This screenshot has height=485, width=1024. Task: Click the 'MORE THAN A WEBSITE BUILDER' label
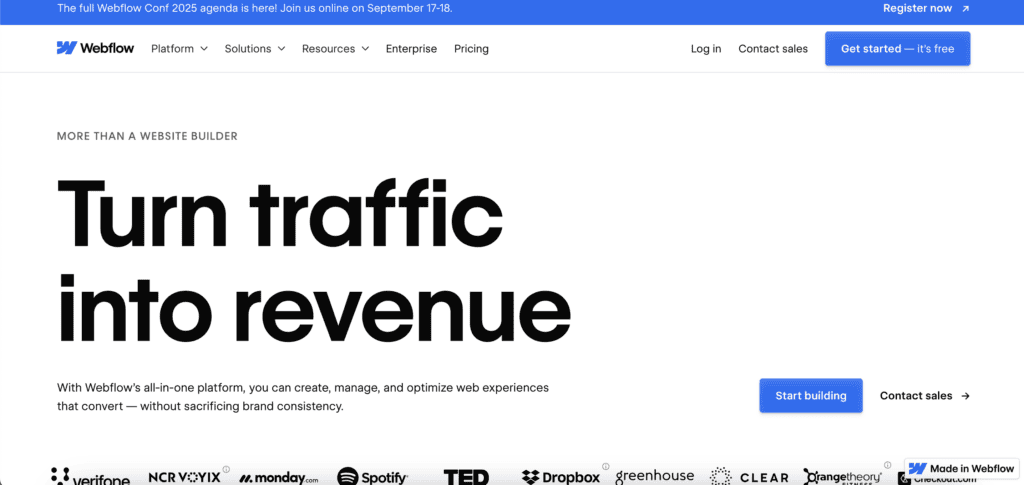coord(147,136)
